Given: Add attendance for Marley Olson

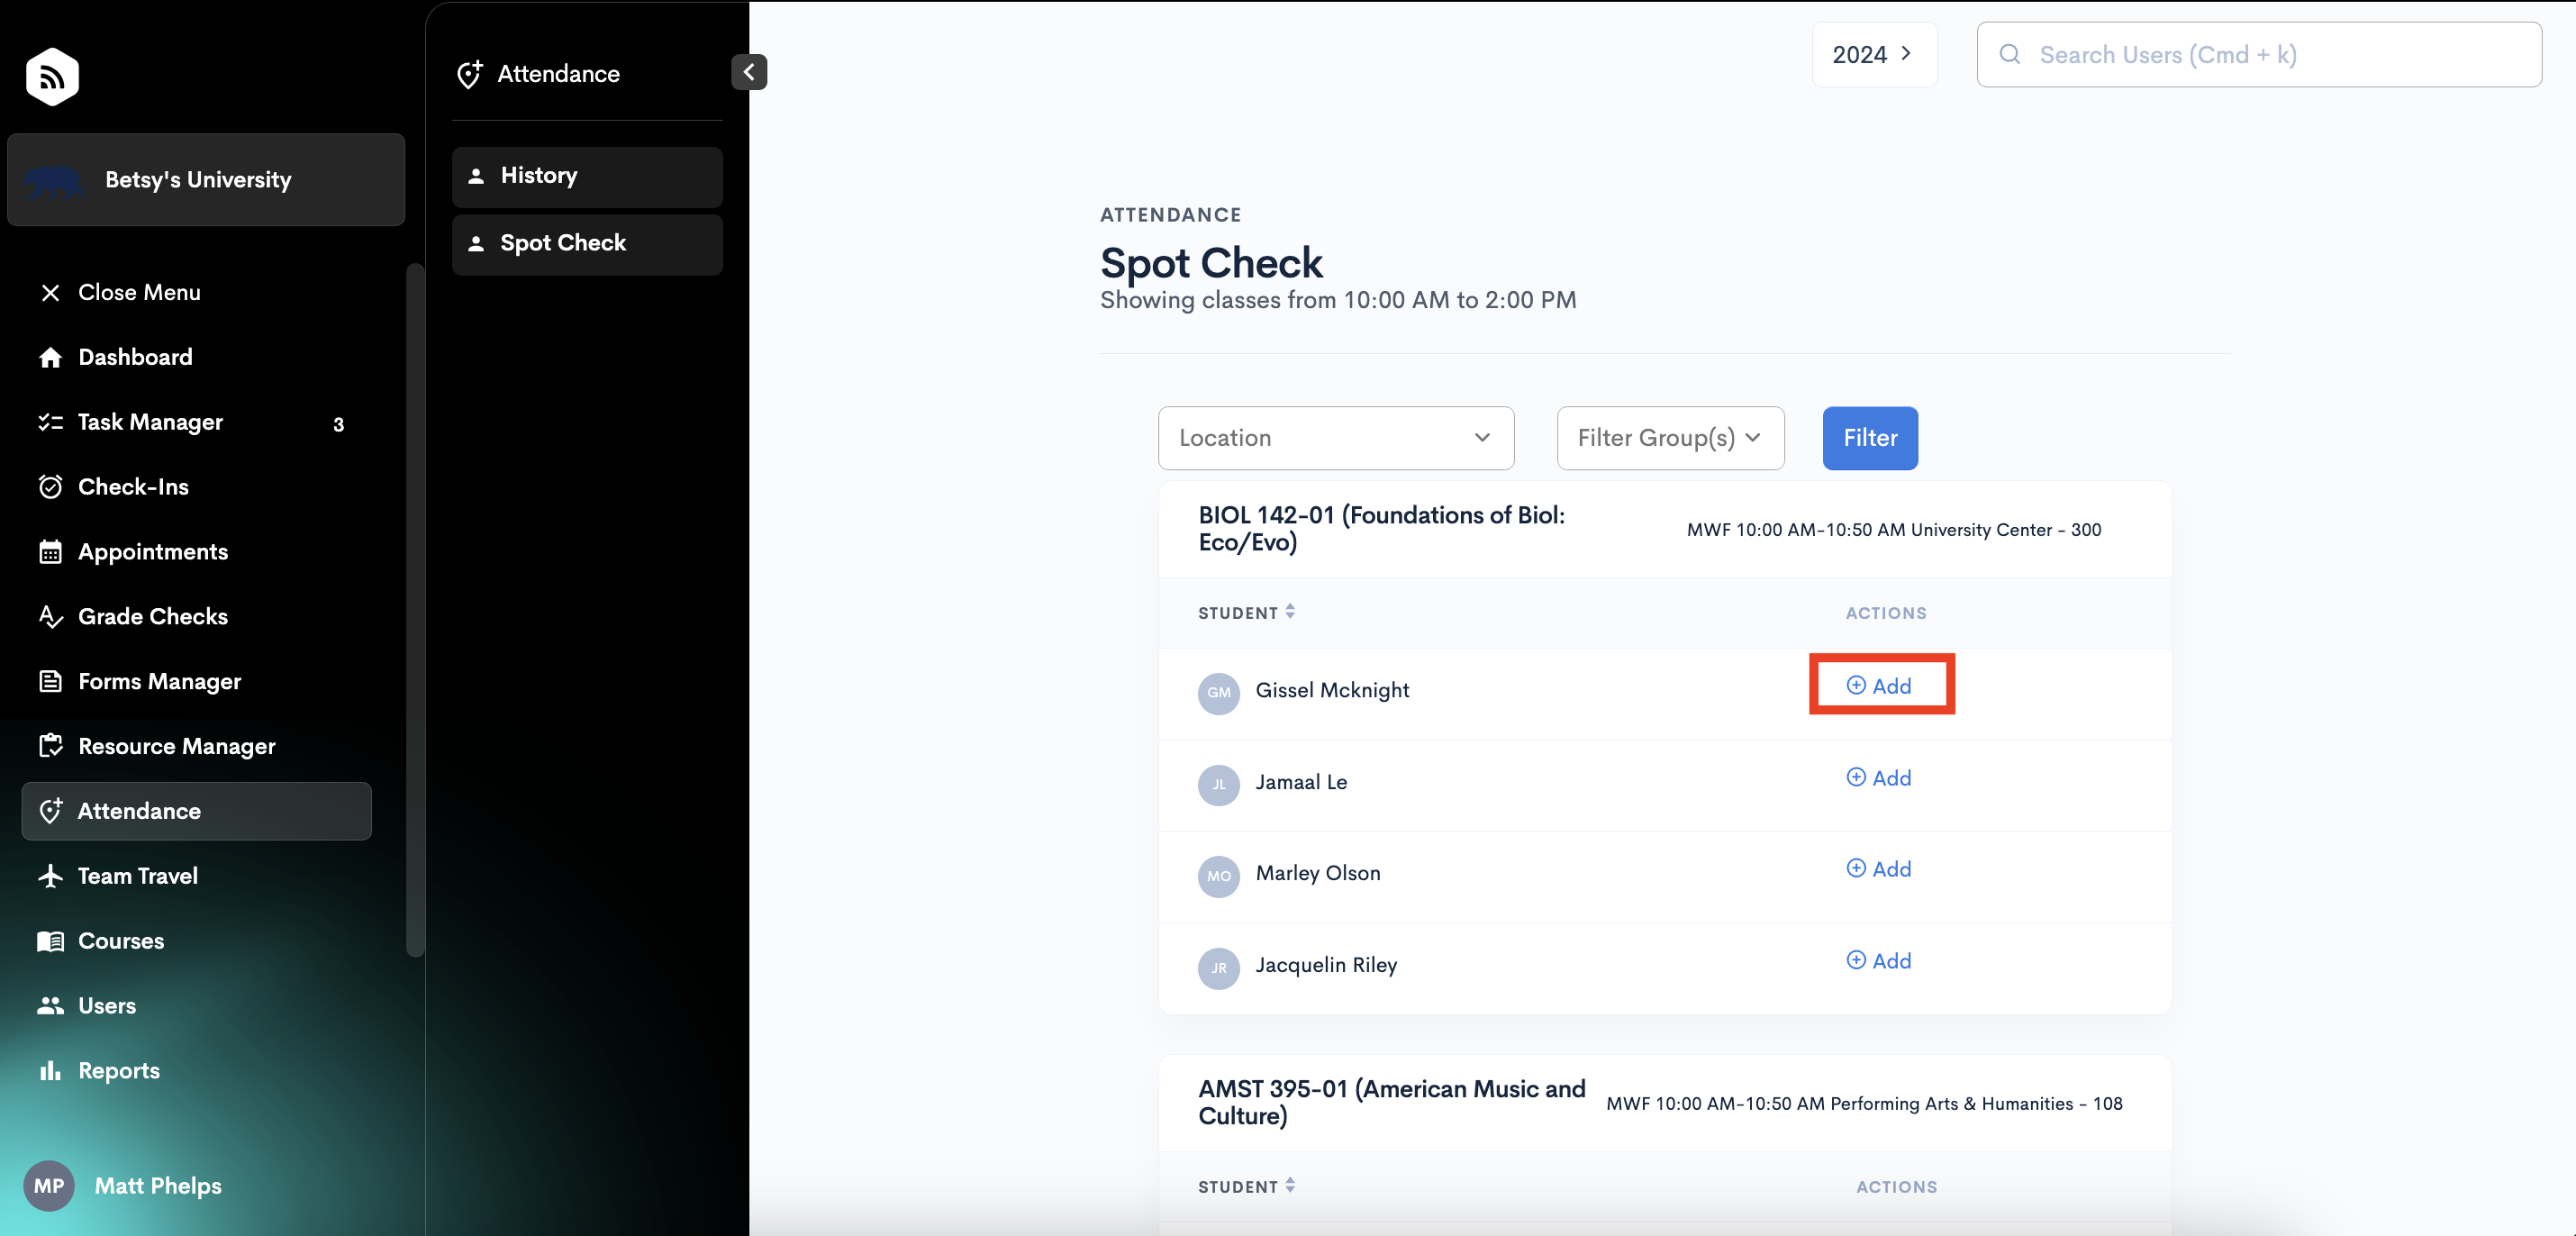Looking at the screenshot, I should [1879, 869].
